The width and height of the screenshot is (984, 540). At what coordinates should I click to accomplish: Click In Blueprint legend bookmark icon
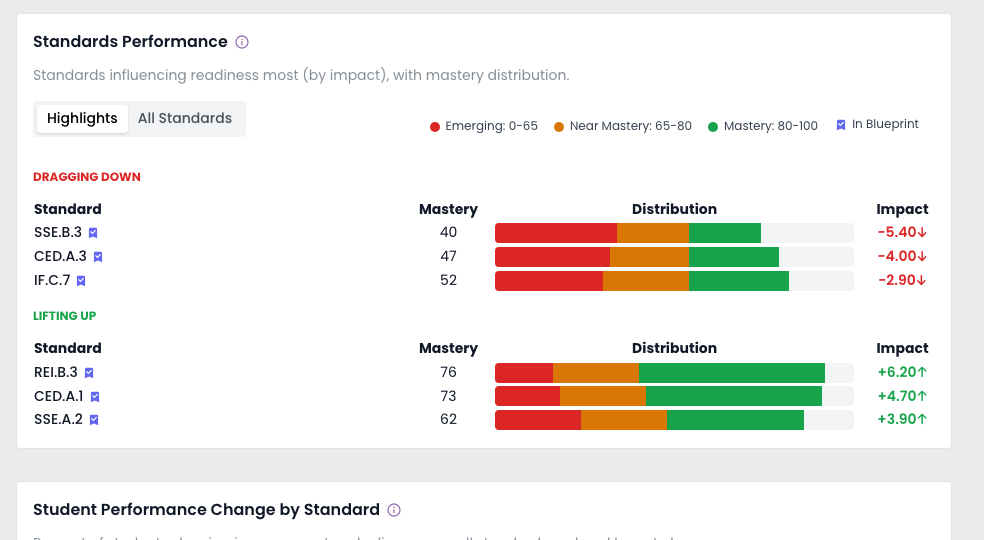point(841,125)
